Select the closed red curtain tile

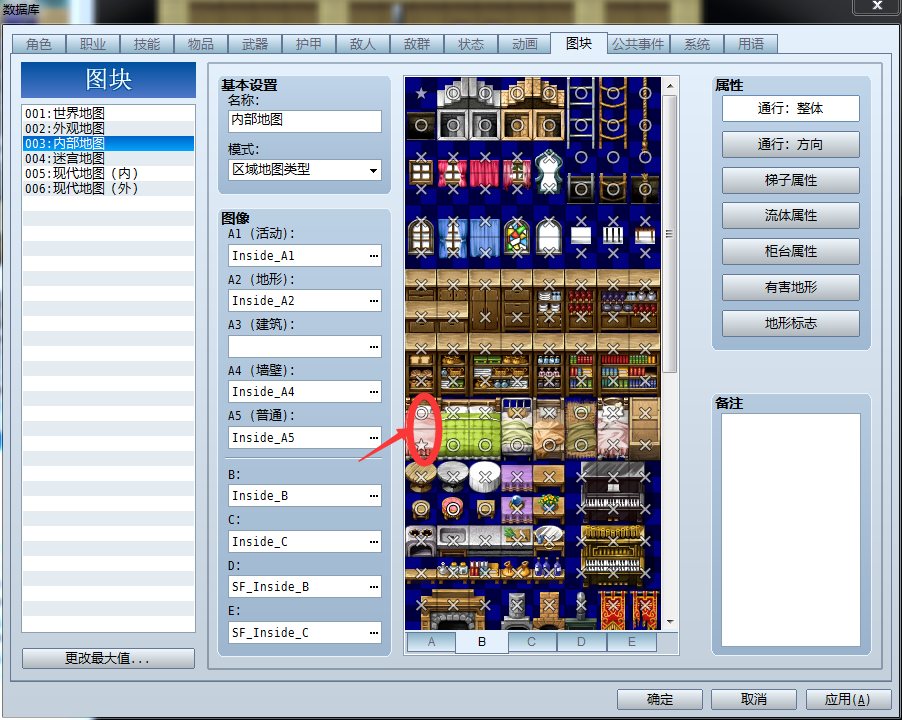pos(485,173)
